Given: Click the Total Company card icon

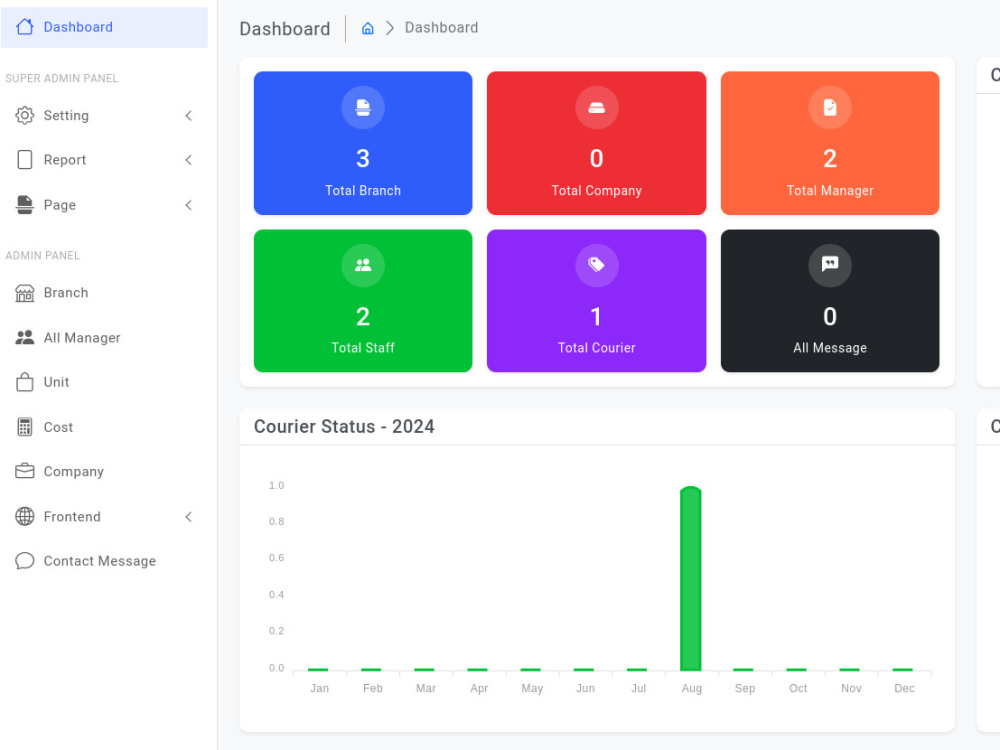Looking at the screenshot, I should 596,107.
